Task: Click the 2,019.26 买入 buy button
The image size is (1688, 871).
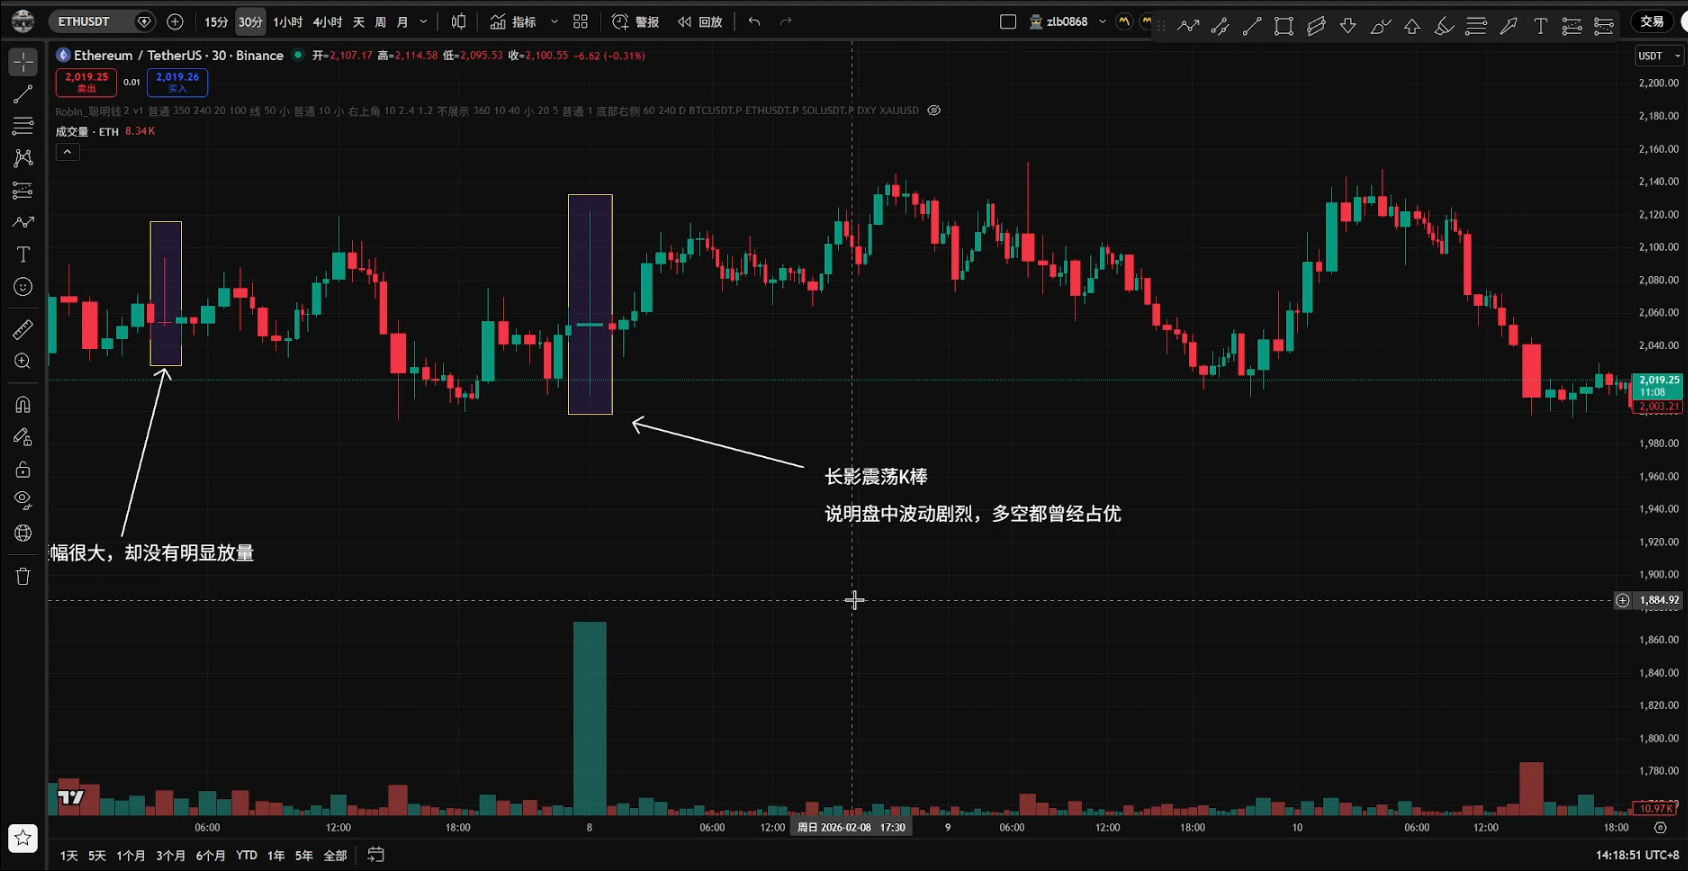Action: [x=177, y=82]
